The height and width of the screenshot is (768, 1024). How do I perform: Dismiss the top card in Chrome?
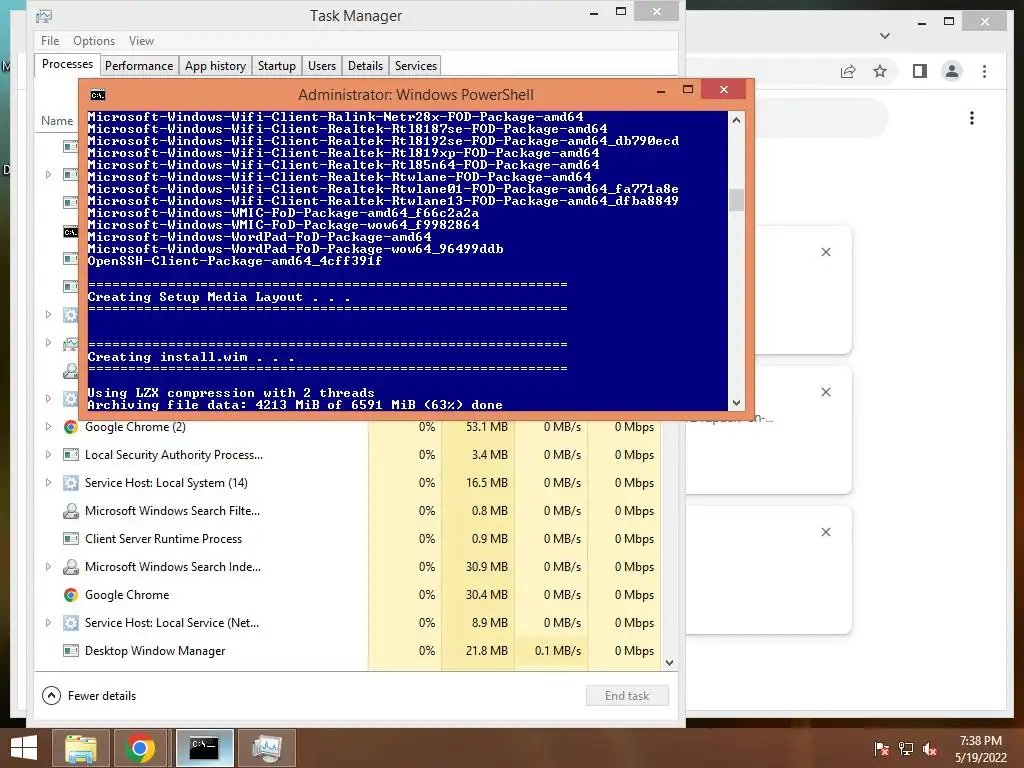click(825, 252)
